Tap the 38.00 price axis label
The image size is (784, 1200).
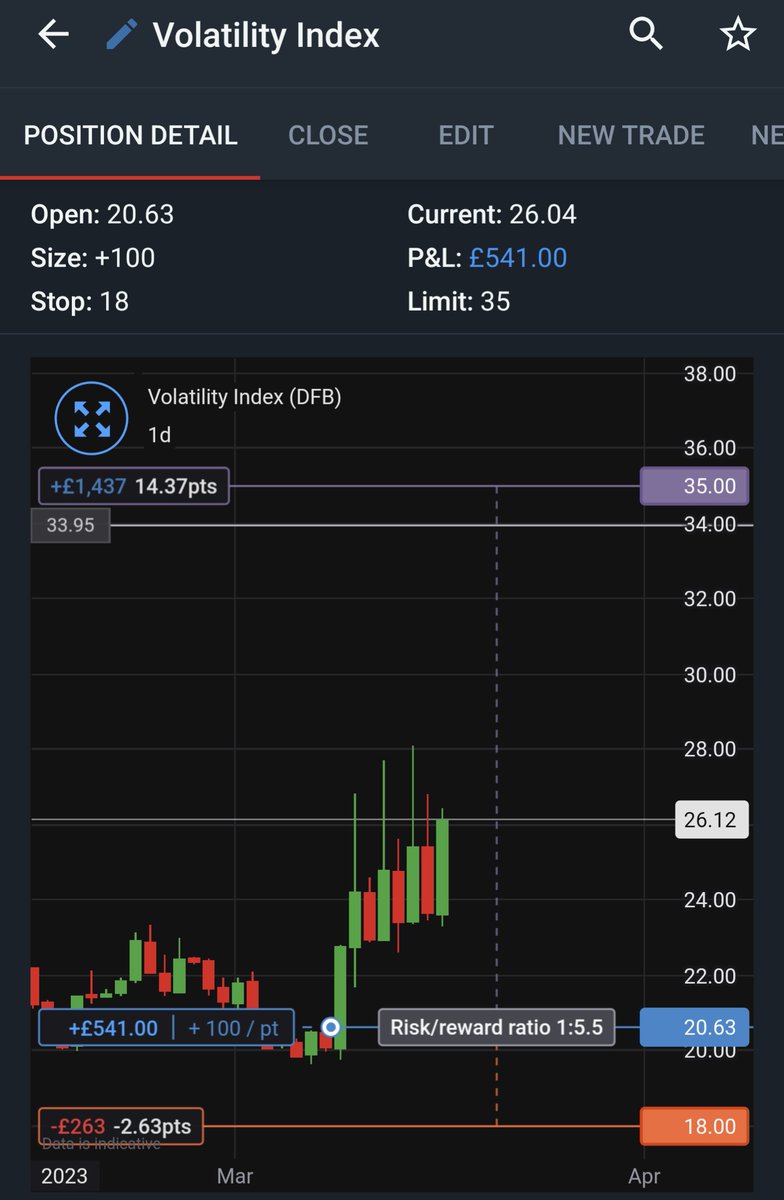tap(709, 374)
